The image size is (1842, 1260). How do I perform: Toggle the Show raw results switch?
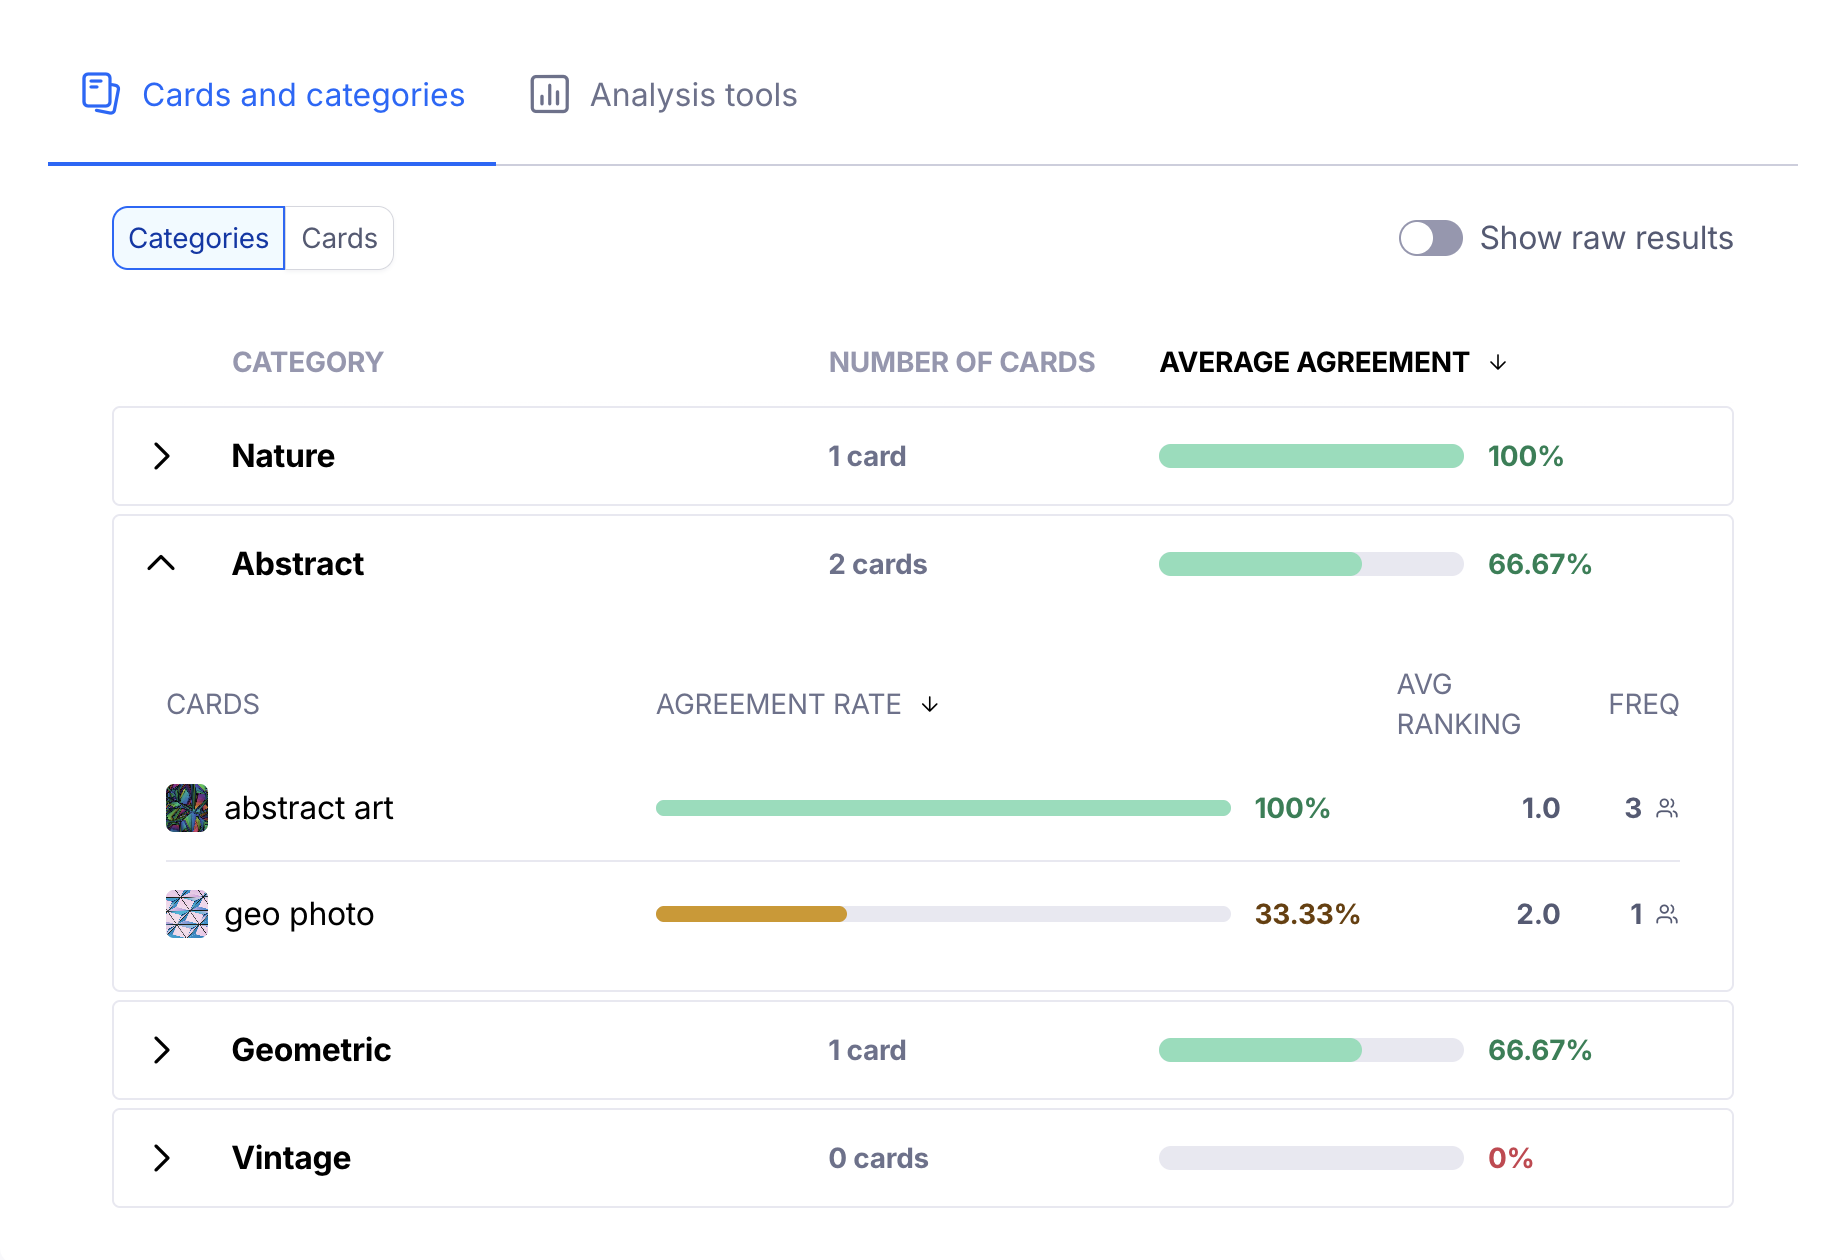(1430, 238)
